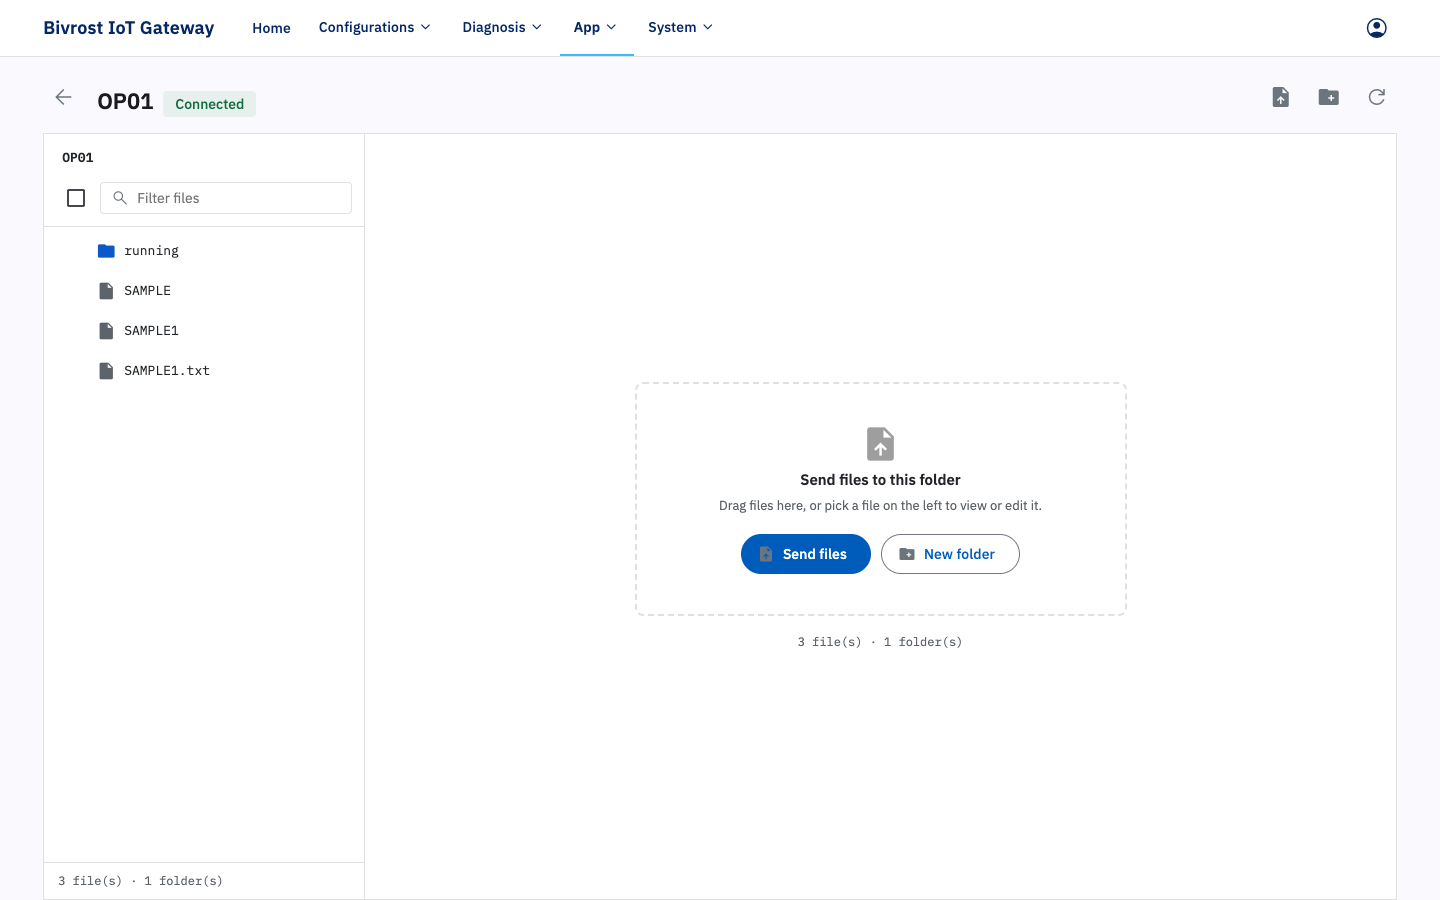Expand the Diagnosis dropdown menu
The image size is (1440, 900).
(502, 28)
